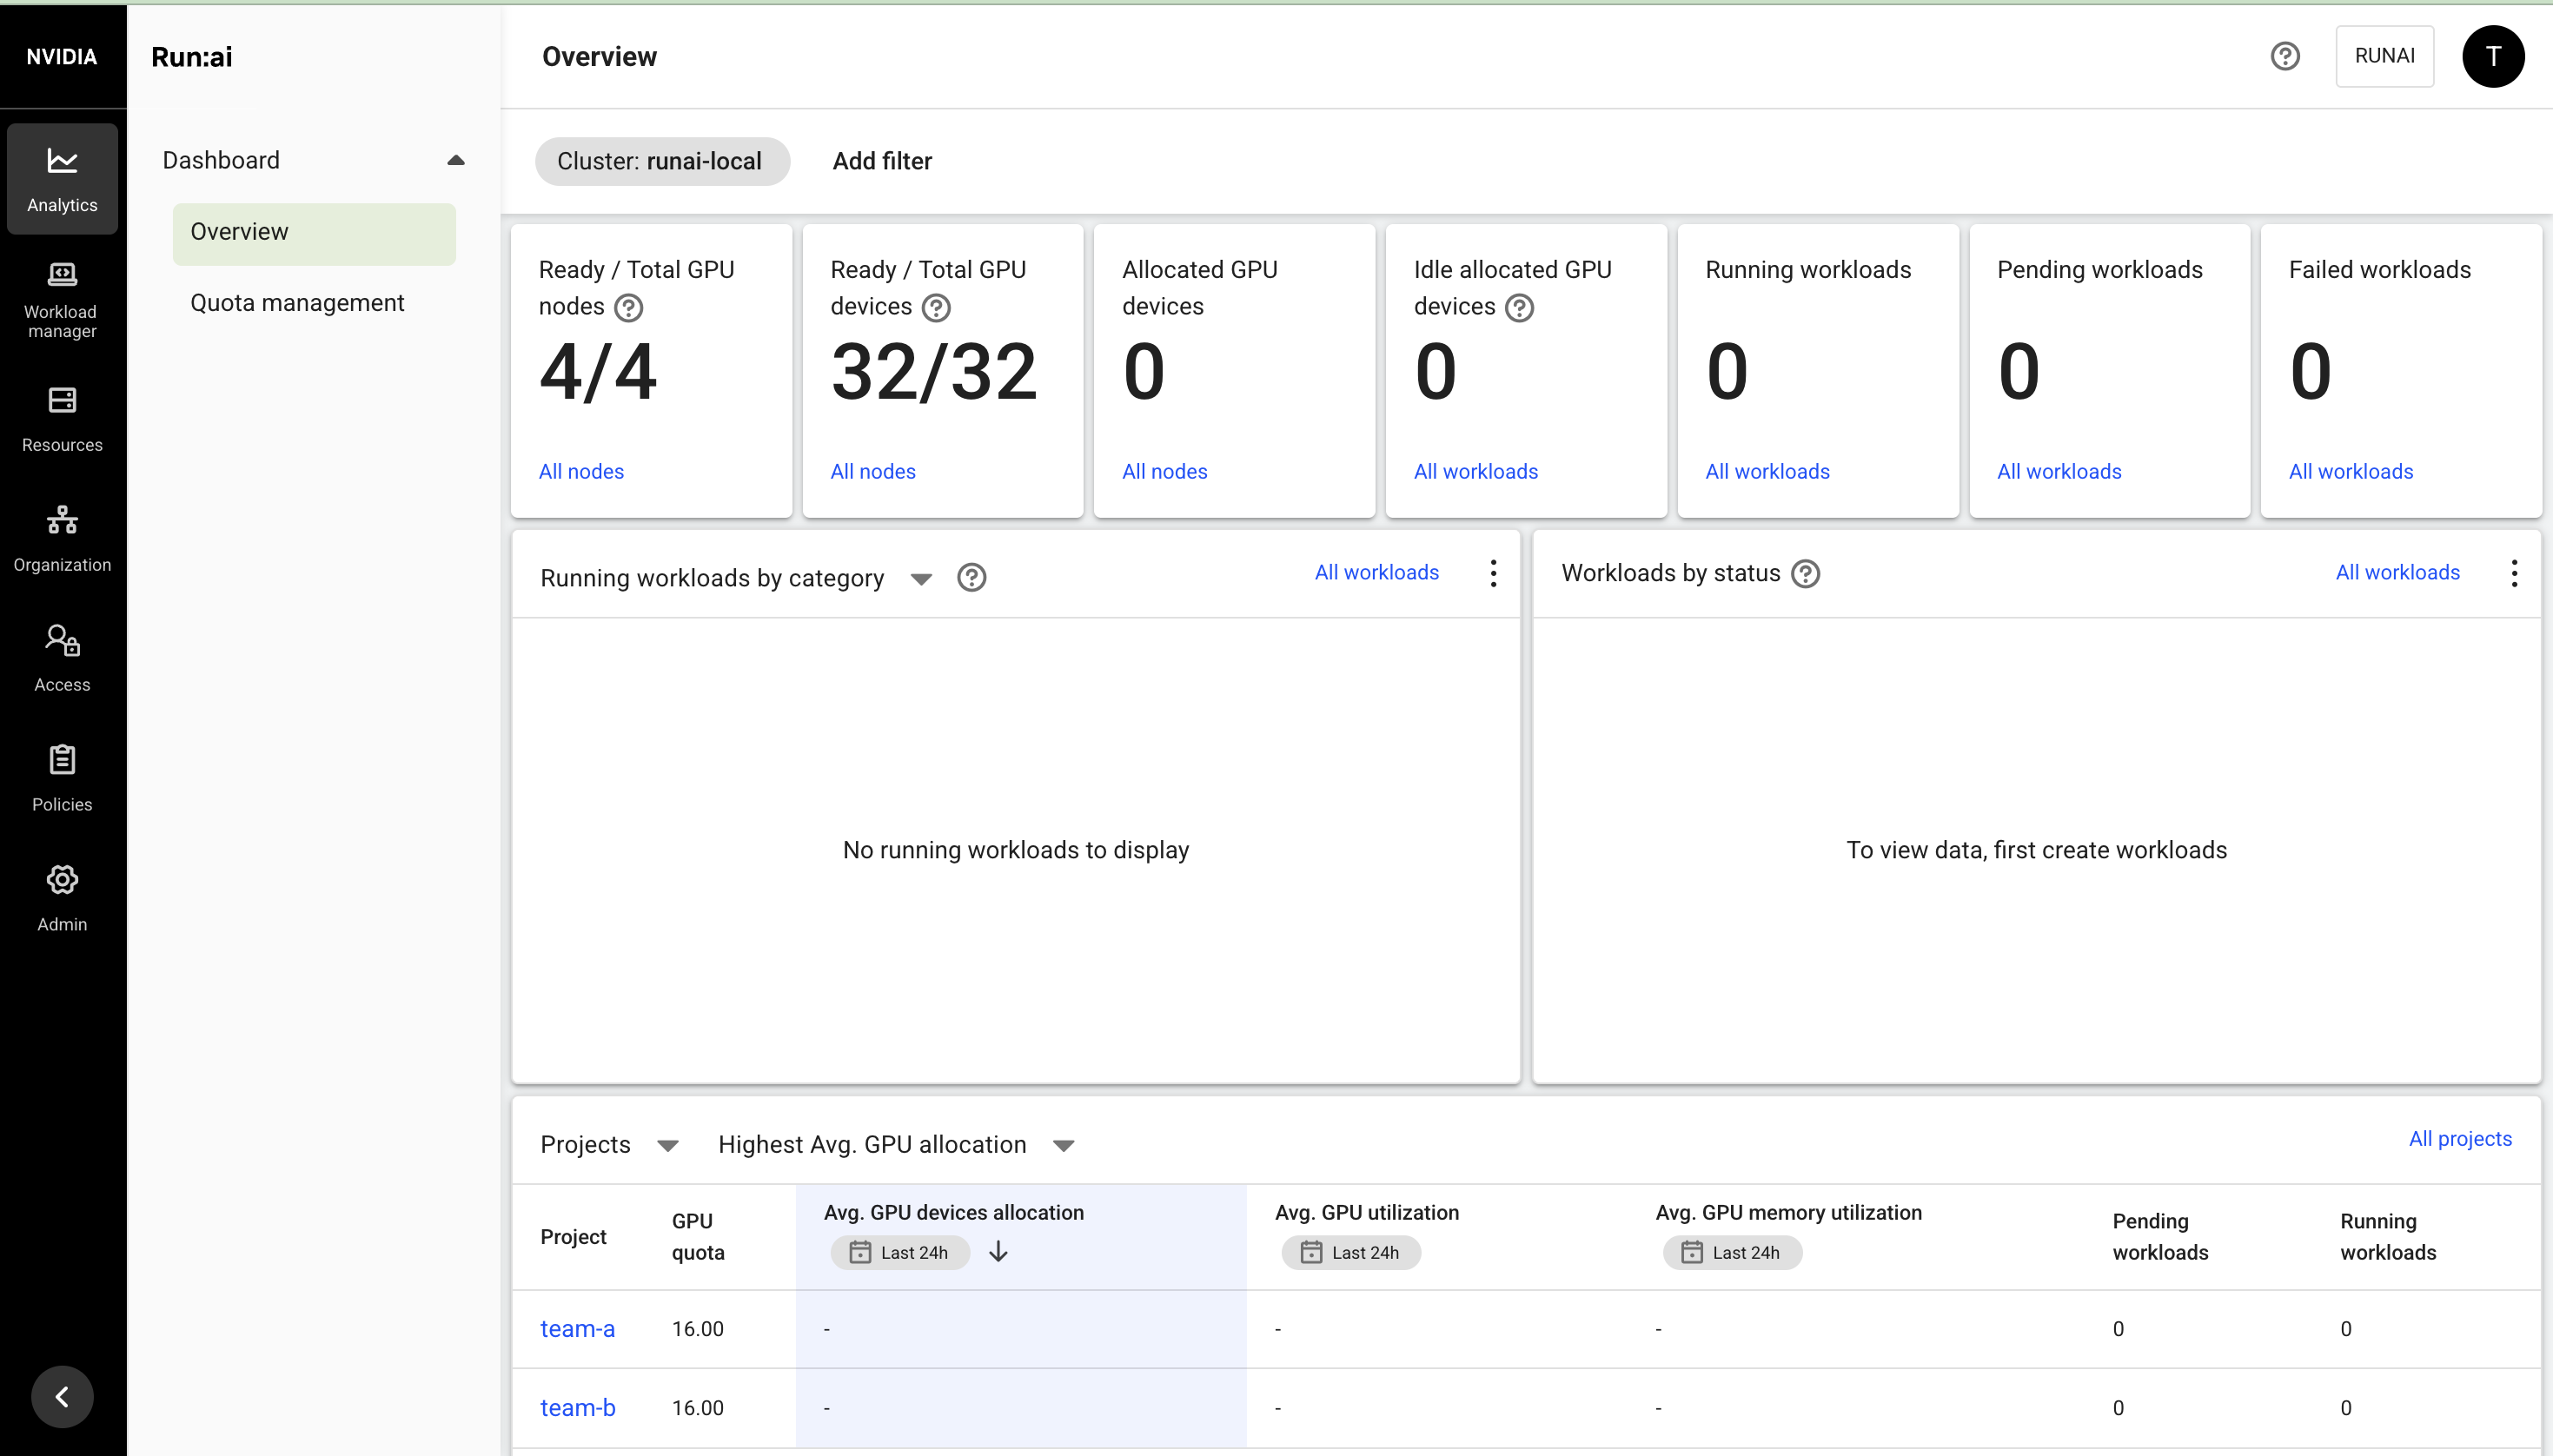Open All nodes under Ready / Total GPU nodes

[581, 472]
